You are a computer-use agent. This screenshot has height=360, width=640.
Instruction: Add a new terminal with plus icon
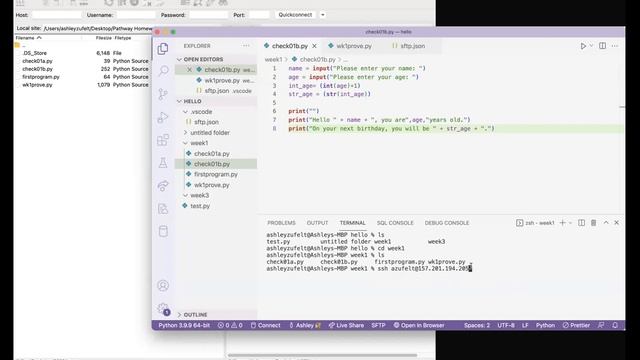562,222
